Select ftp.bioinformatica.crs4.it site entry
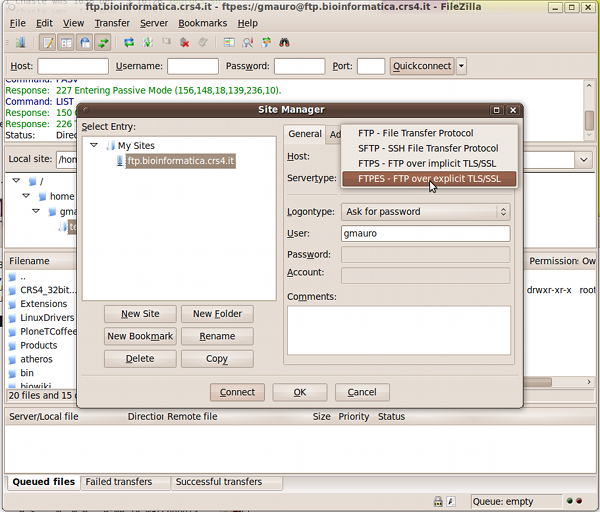Image resolution: width=600 pixels, height=512 pixels. click(180, 161)
